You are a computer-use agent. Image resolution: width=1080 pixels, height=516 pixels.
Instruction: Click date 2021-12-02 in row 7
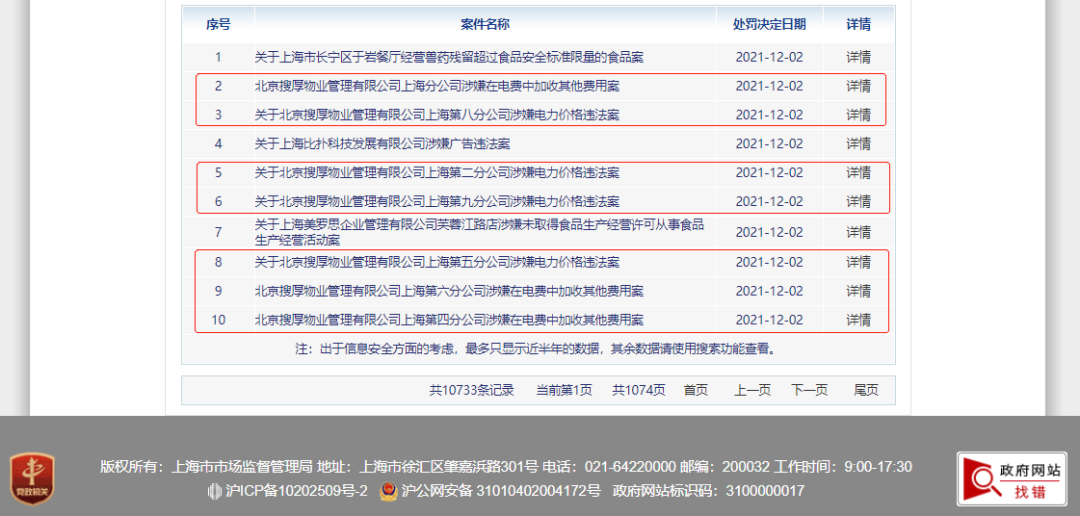pyautogui.click(x=769, y=232)
